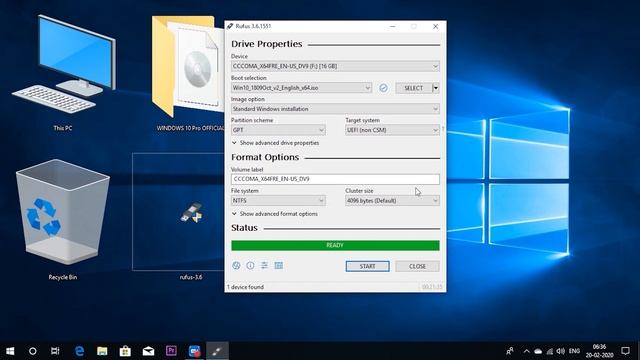640x360 pixels.
Task: Open screen recorder app in taskbar
Action: coord(194,351)
